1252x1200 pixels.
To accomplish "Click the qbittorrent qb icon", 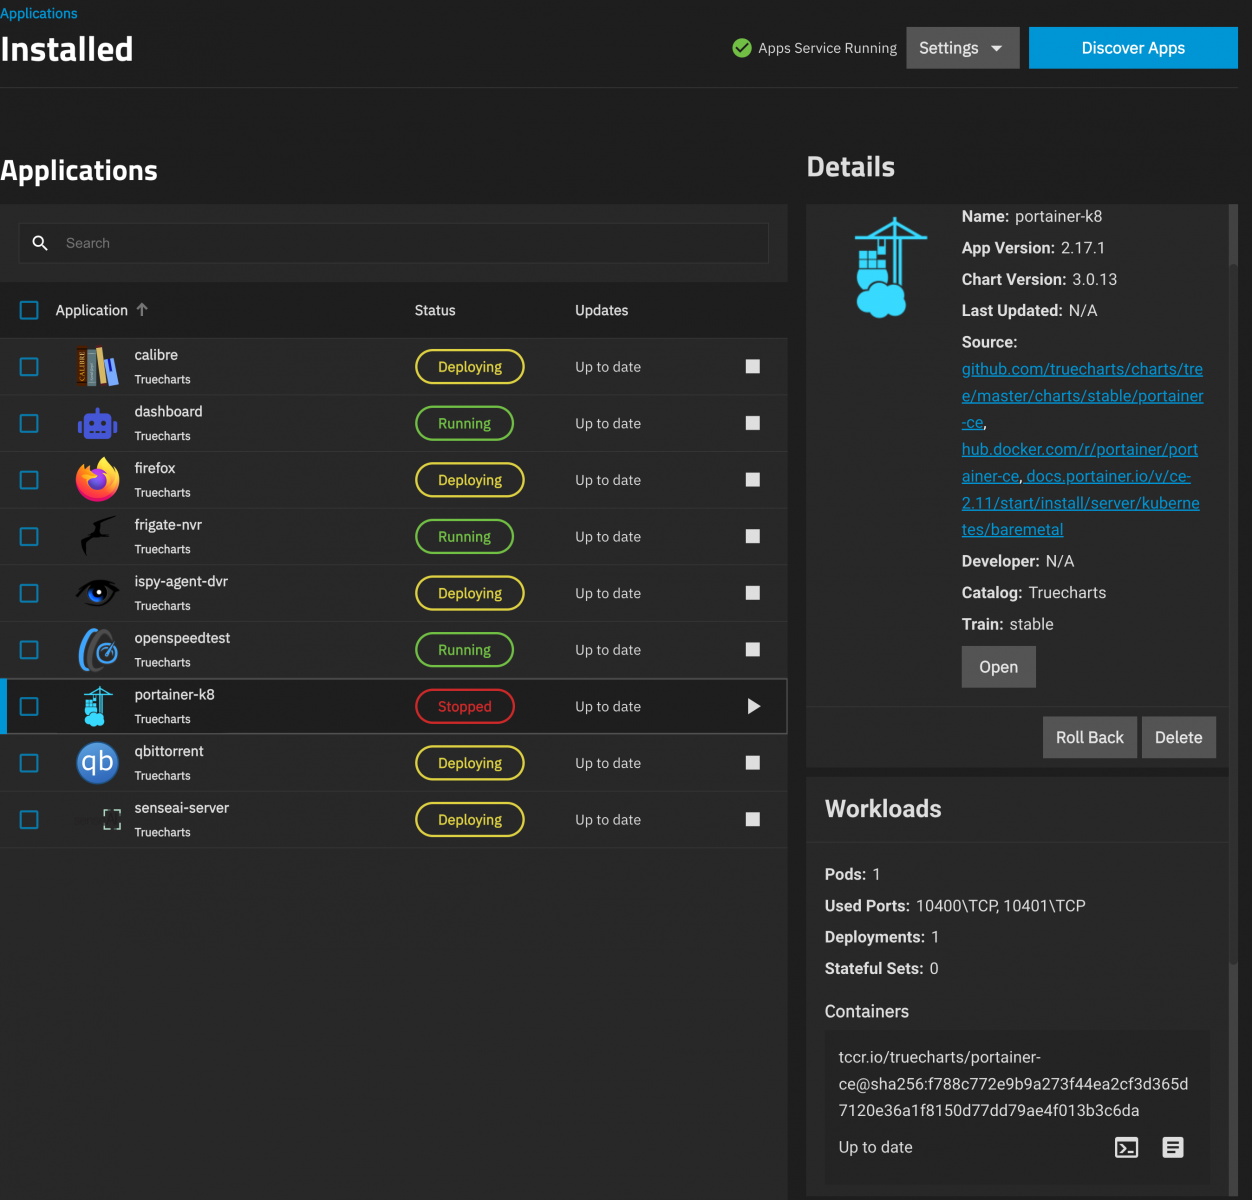I will (x=98, y=763).
